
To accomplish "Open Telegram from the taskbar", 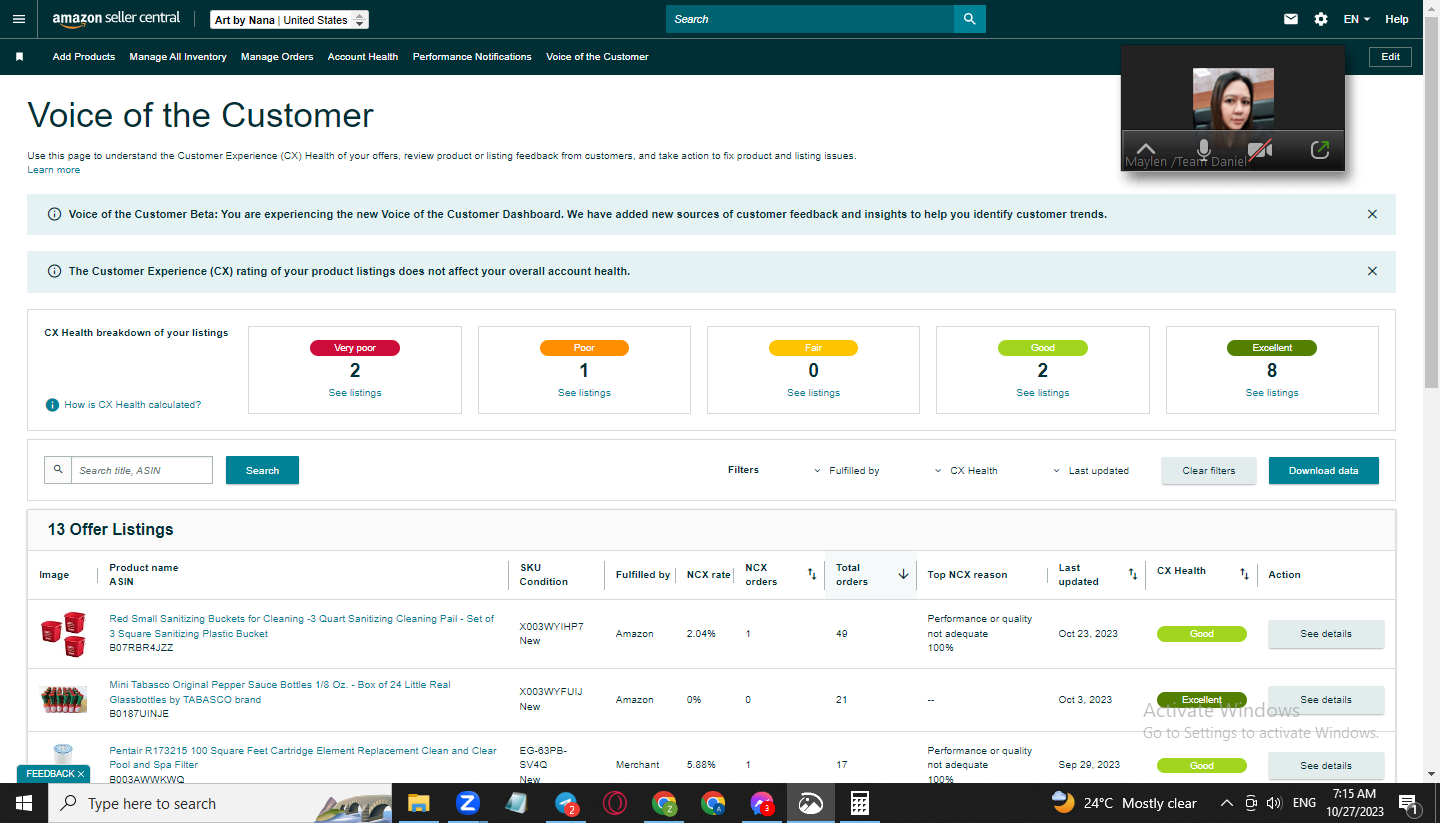I will (566, 803).
